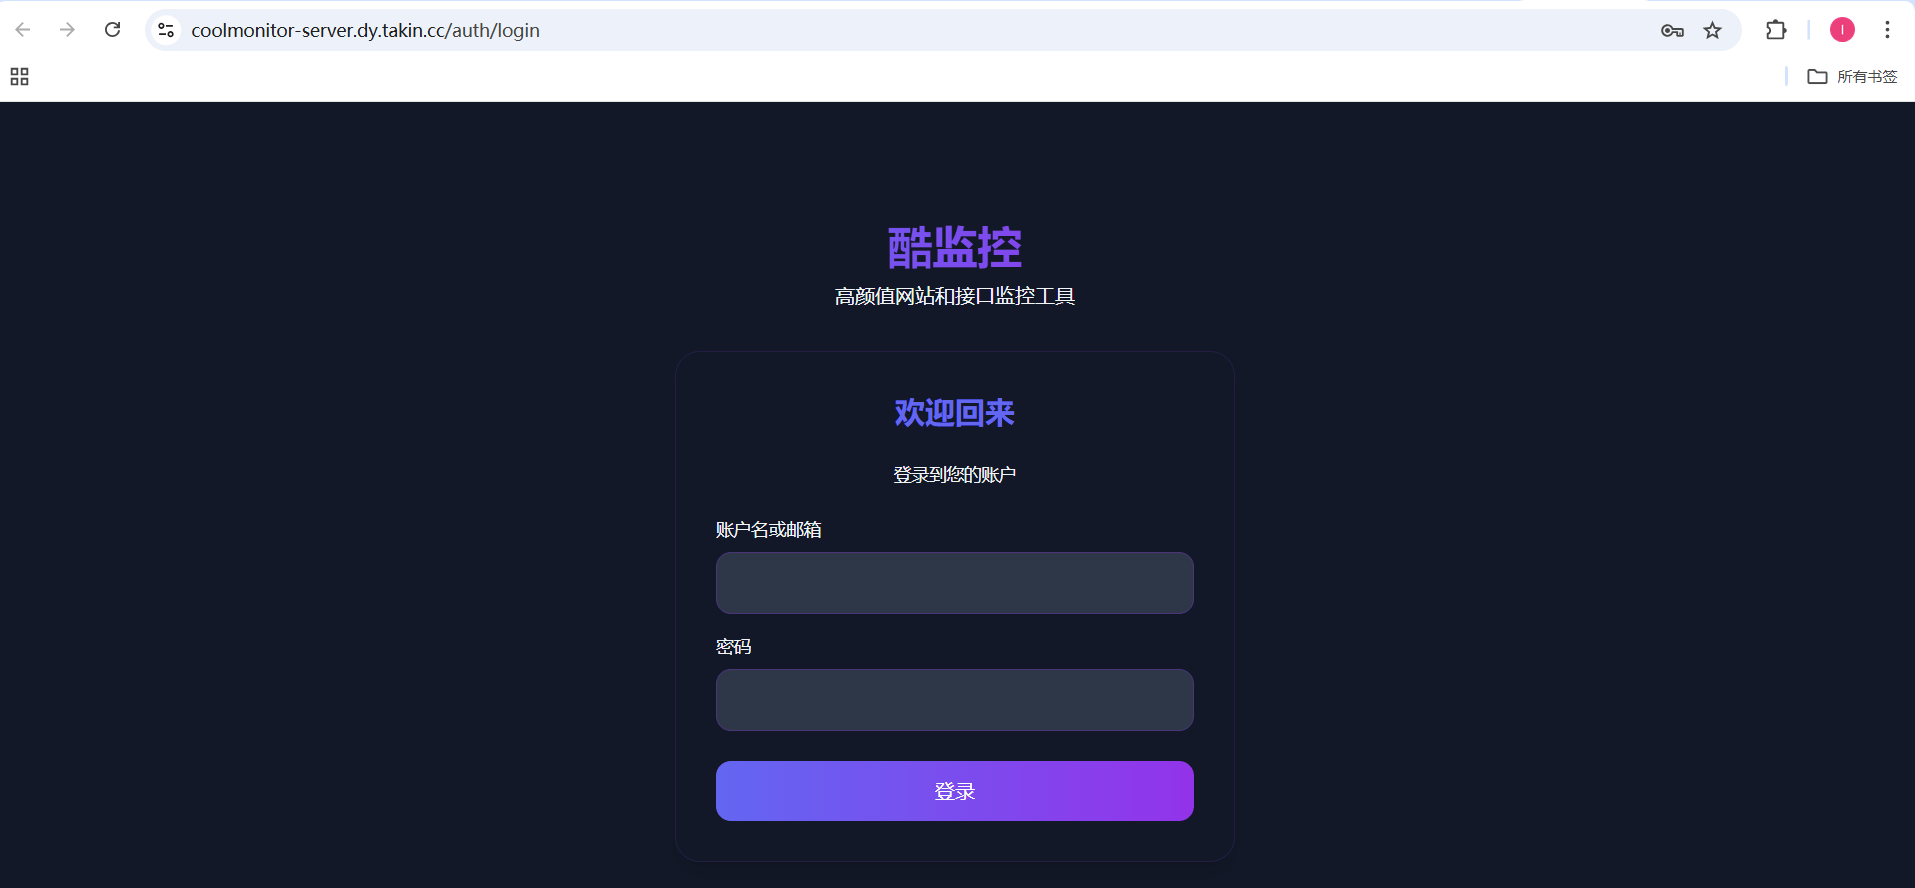The height and width of the screenshot is (888, 1915).
Task: Open the apps grid in bookmarks bar
Action: pyautogui.click(x=19, y=77)
